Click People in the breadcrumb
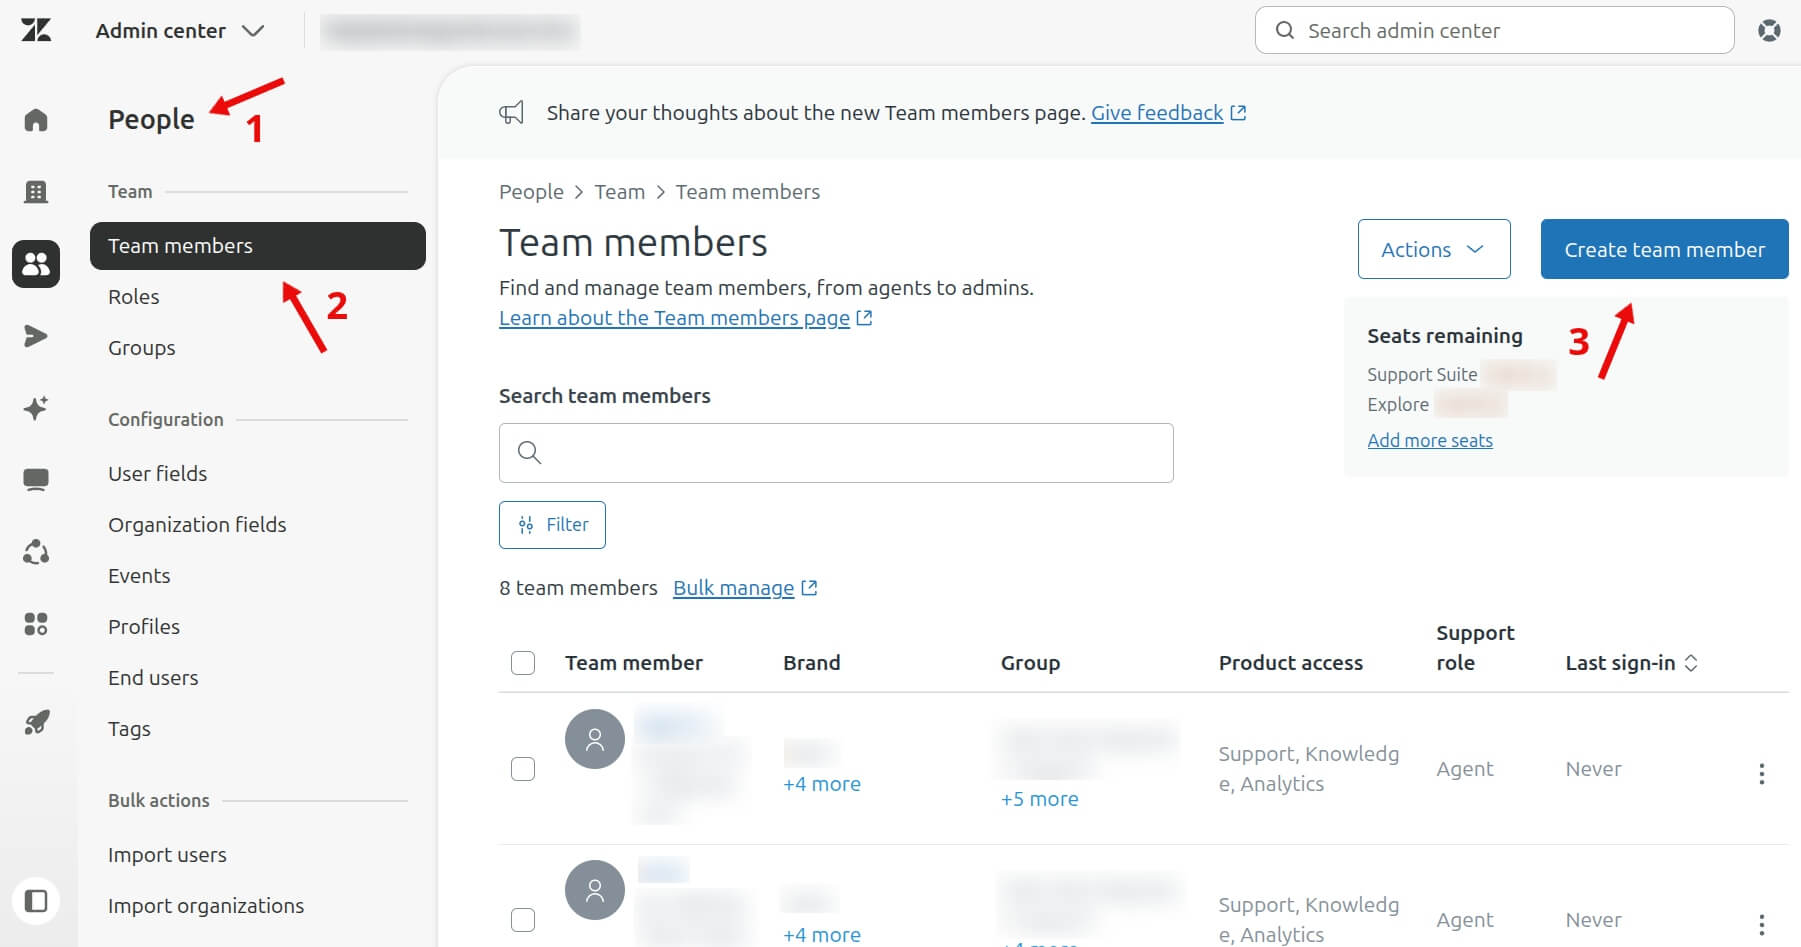 (531, 192)
